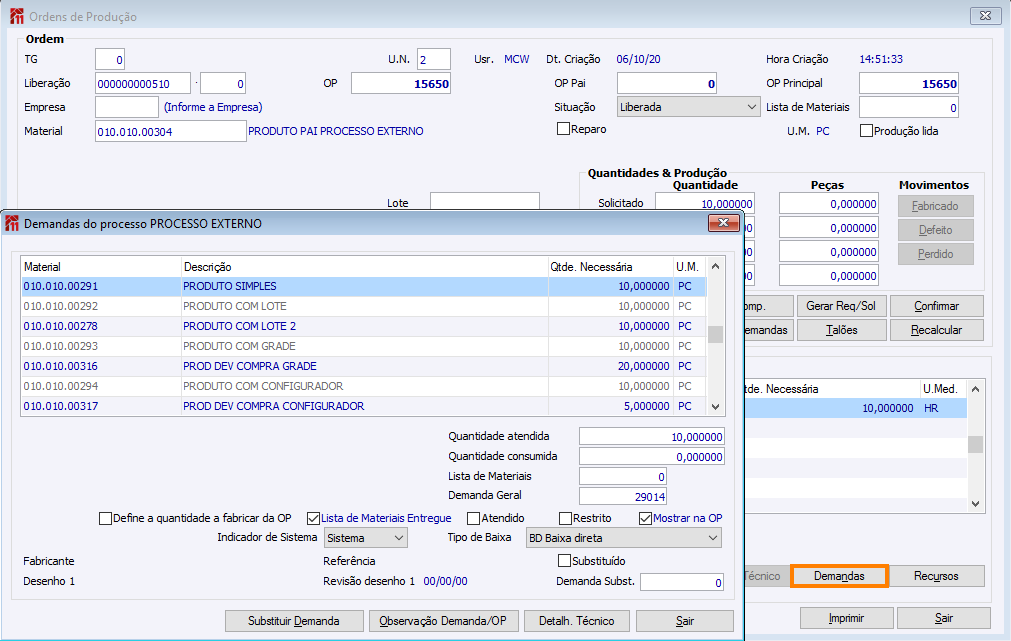Select the PROD DEV COMPRA GRADE row
Screen dimensions: 1011x641
(240, 366)
